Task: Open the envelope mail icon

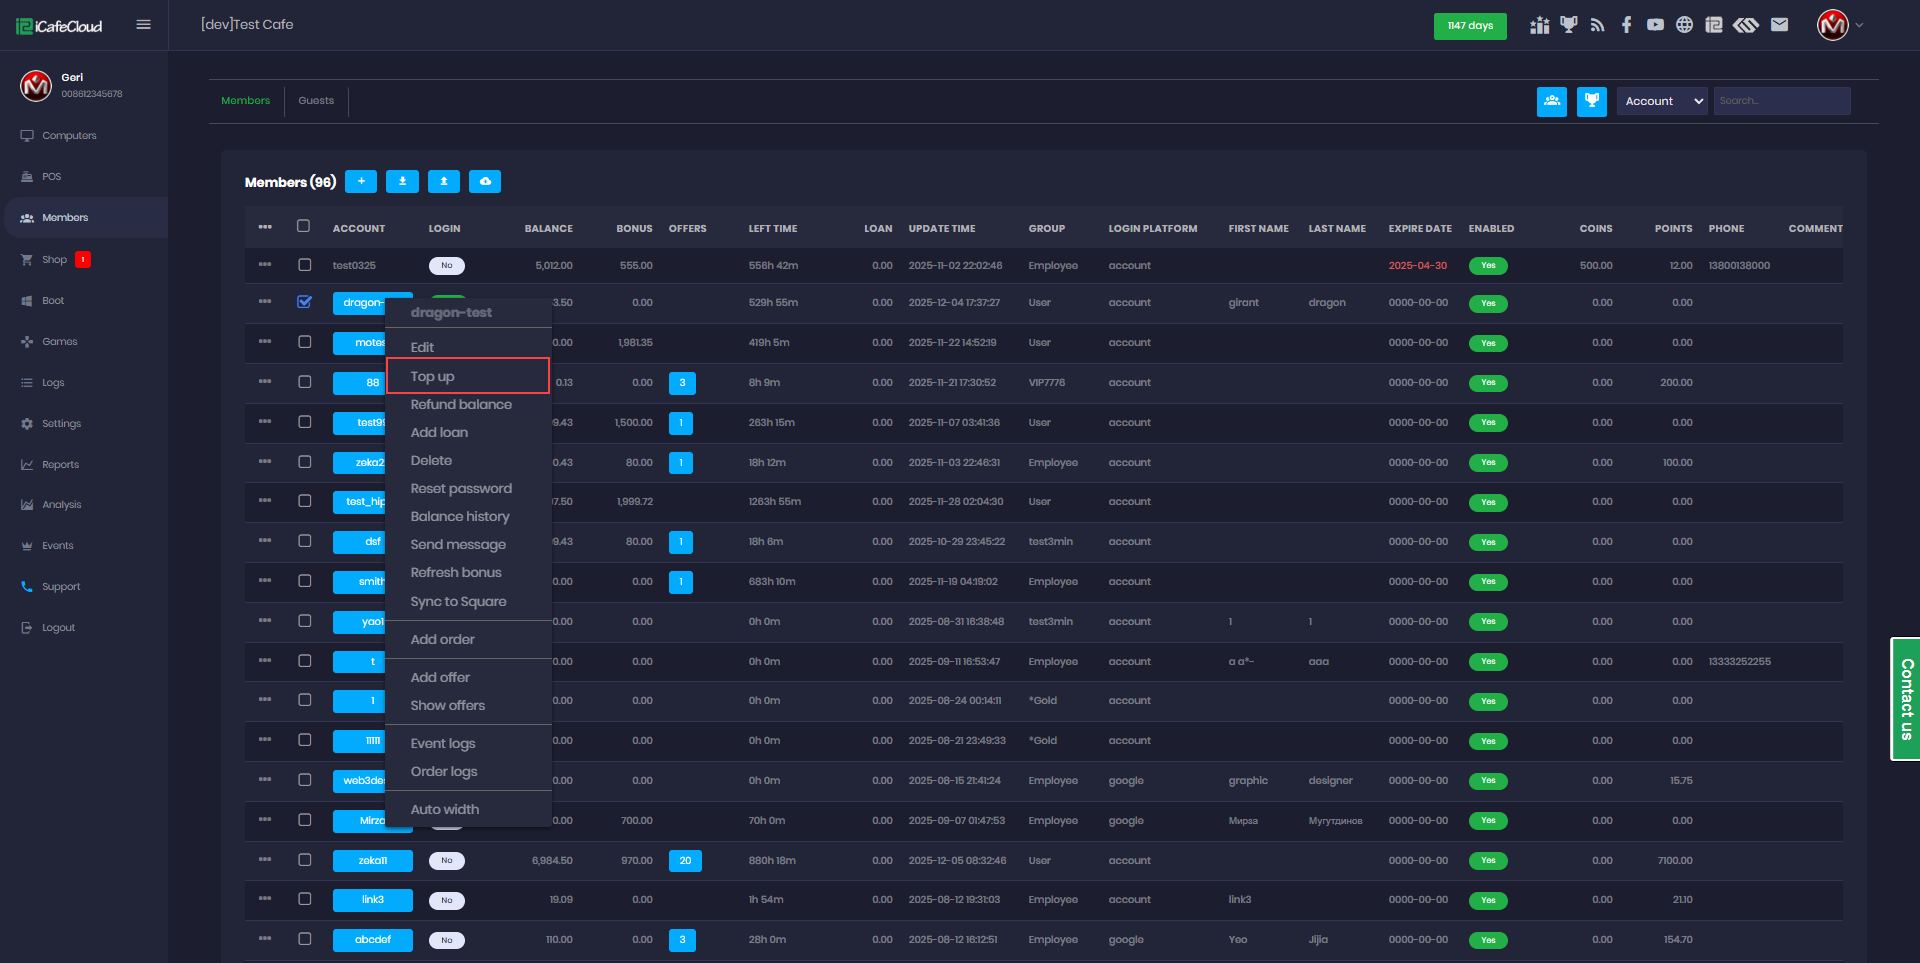Action: [1779, 25]
